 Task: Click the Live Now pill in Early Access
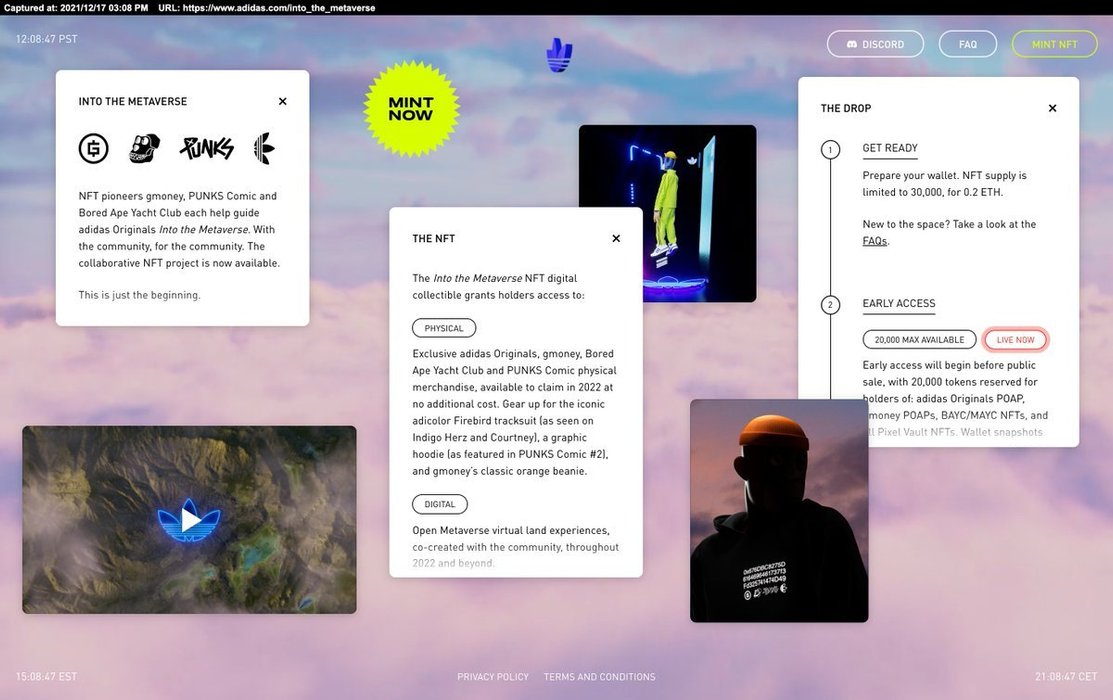(1015, 340)
